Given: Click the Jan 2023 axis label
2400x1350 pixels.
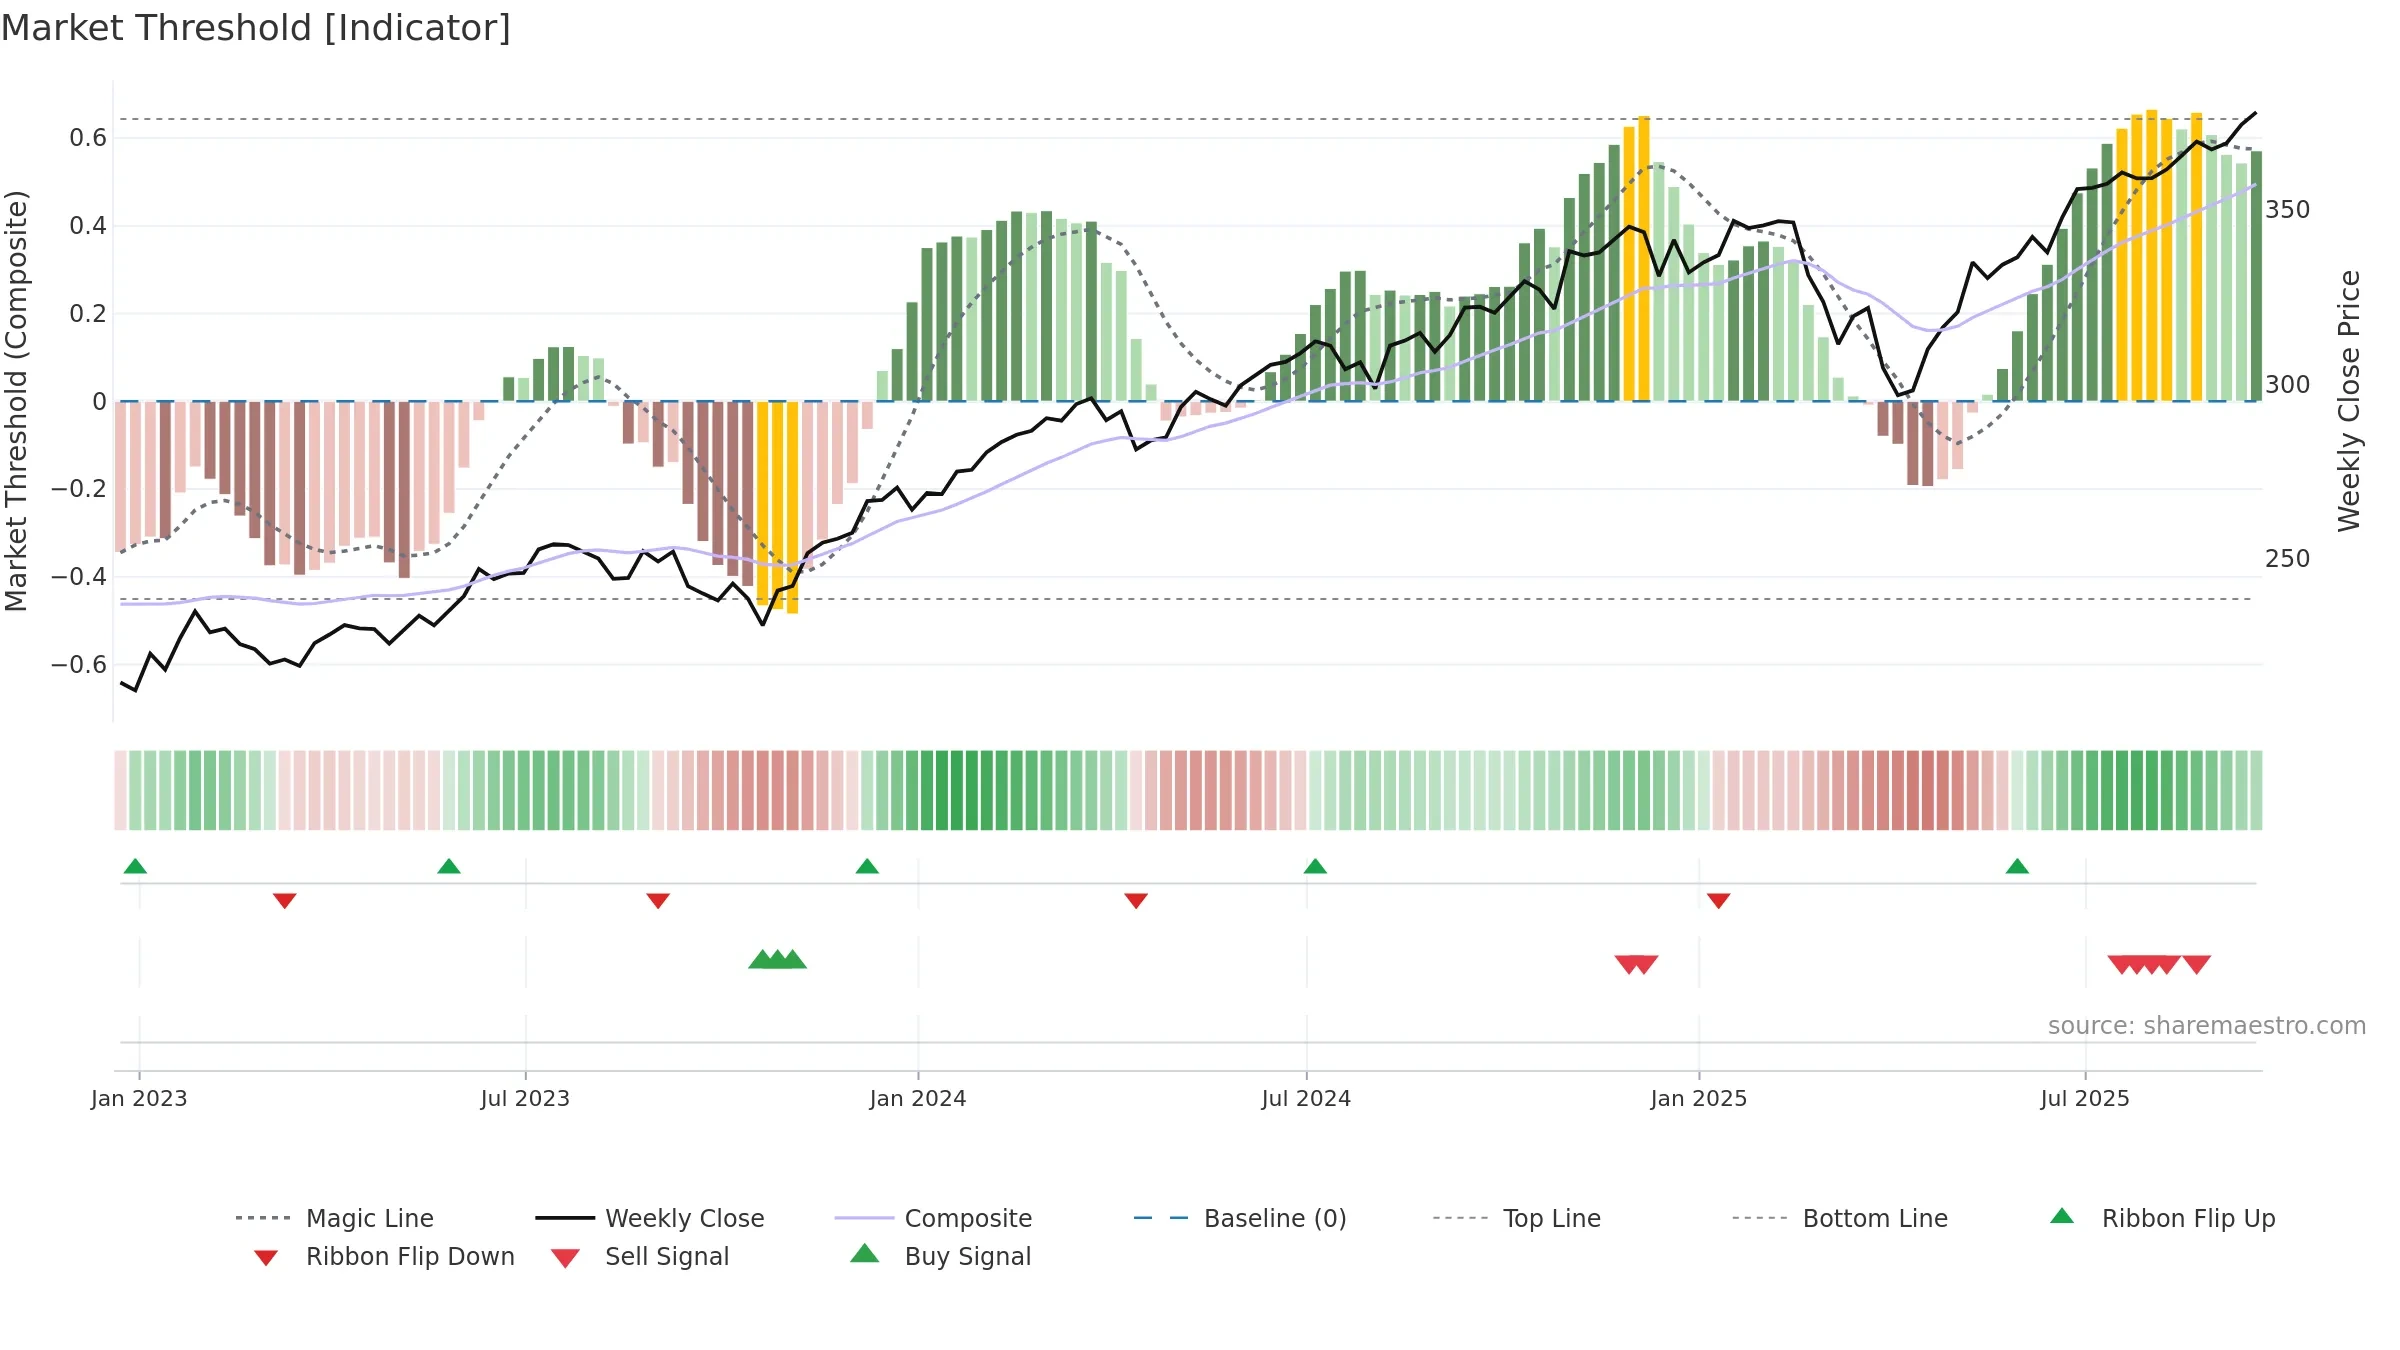Looking at the screenshot, I should [x=139, y=1098].
